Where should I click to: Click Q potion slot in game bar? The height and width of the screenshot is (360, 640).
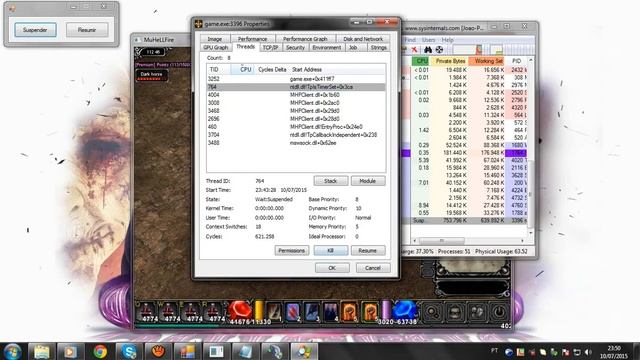[147, 312]
